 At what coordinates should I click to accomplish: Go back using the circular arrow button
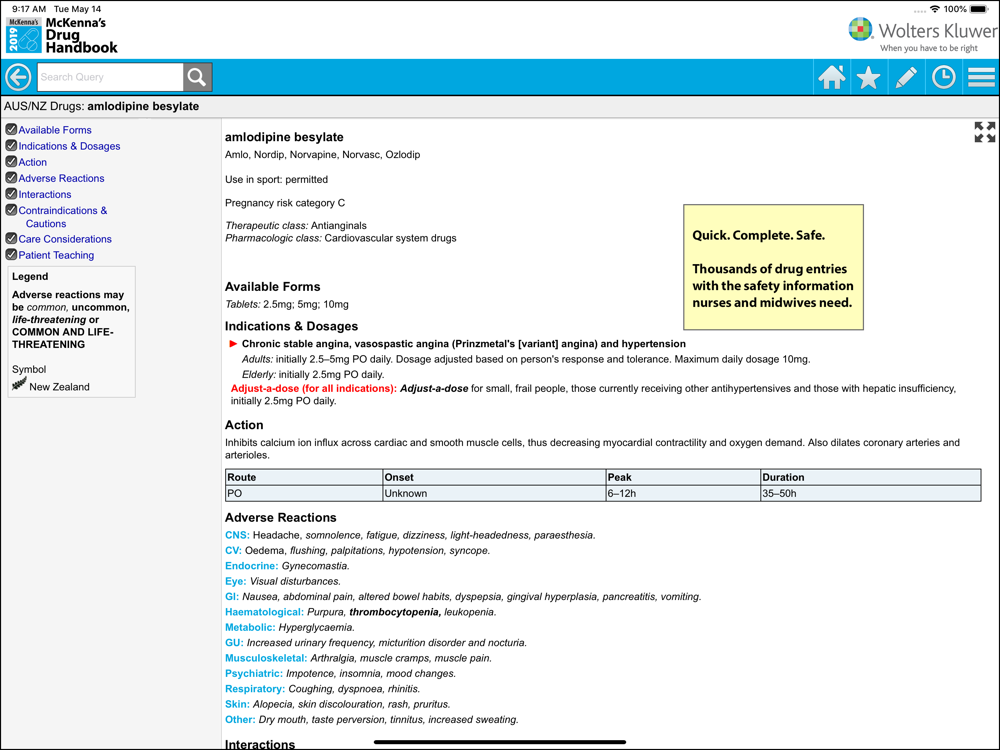coord(18,77)
